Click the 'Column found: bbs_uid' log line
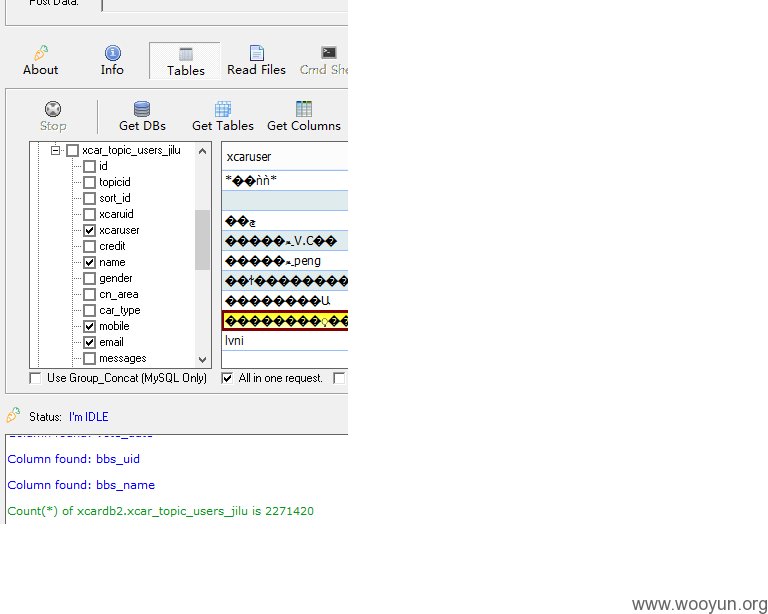The width and height of the screenshot is (768, 614). click(73, 459)
